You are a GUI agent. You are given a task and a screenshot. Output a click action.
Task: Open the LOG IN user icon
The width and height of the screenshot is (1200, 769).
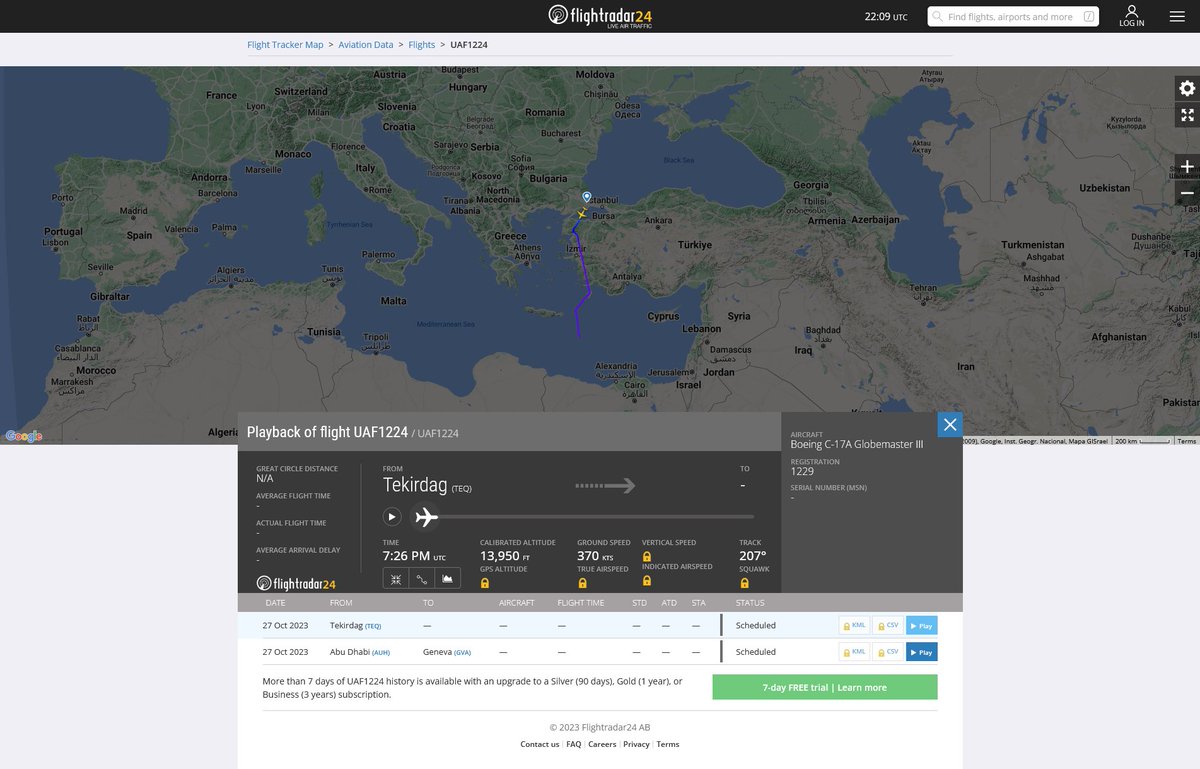1132,16
